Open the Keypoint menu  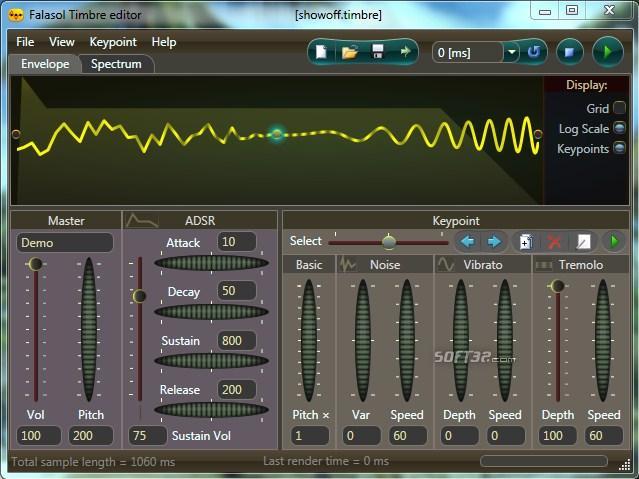click(113, 42)
